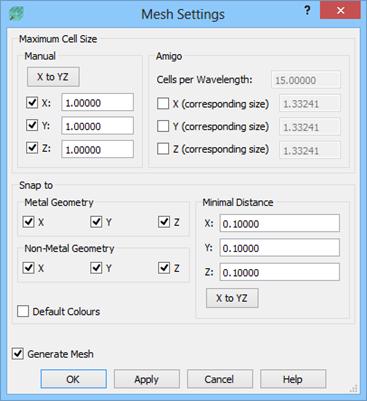Click the Manual Z value field
This screenshot has height=401, width=367.
point(97,149)
